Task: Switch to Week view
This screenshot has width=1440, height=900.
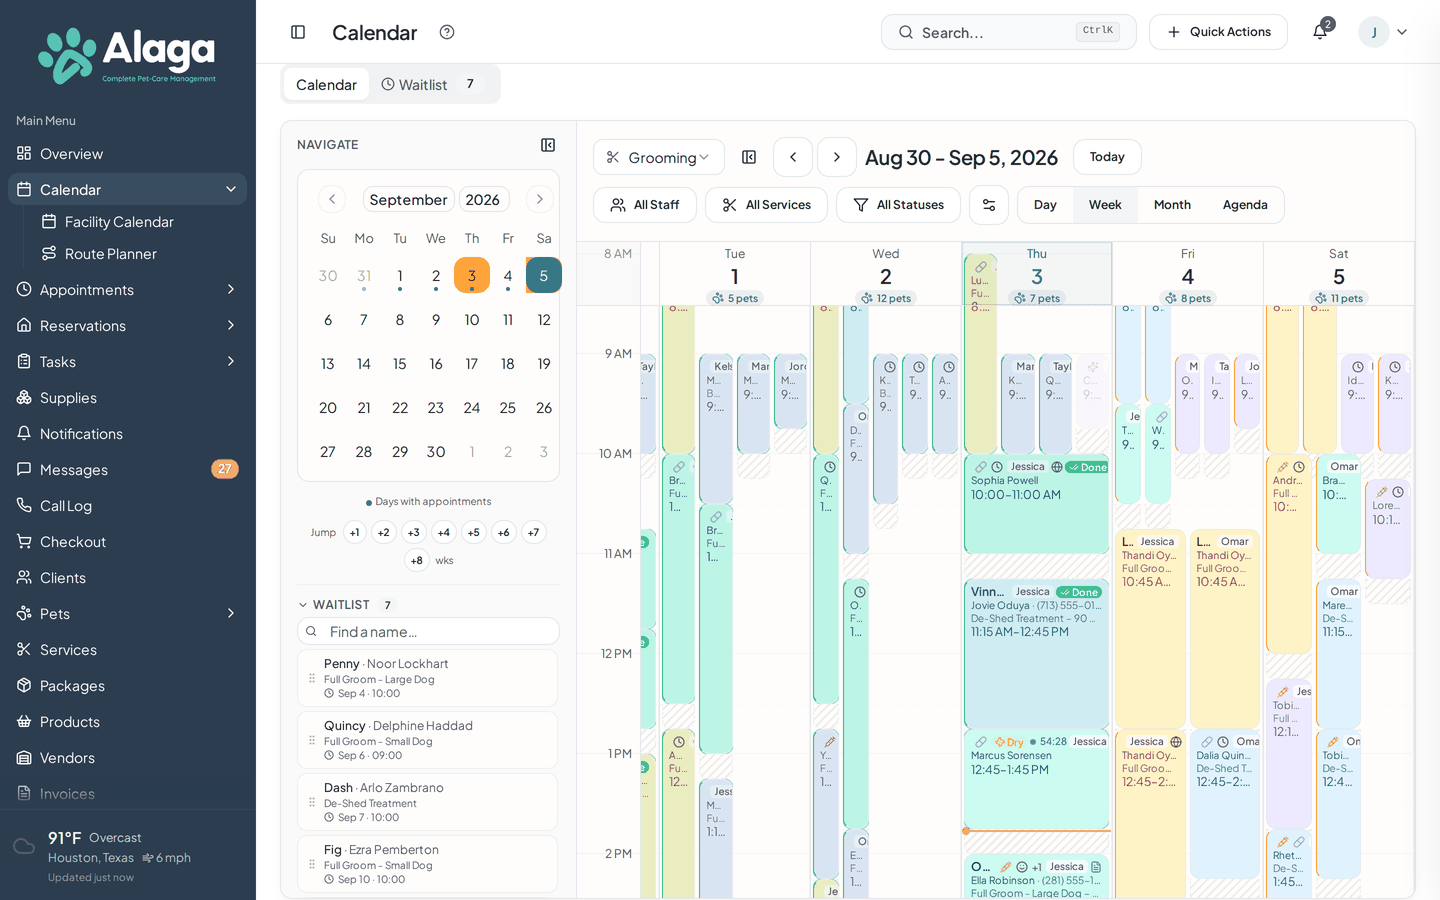Action: tap(1105, 205)
